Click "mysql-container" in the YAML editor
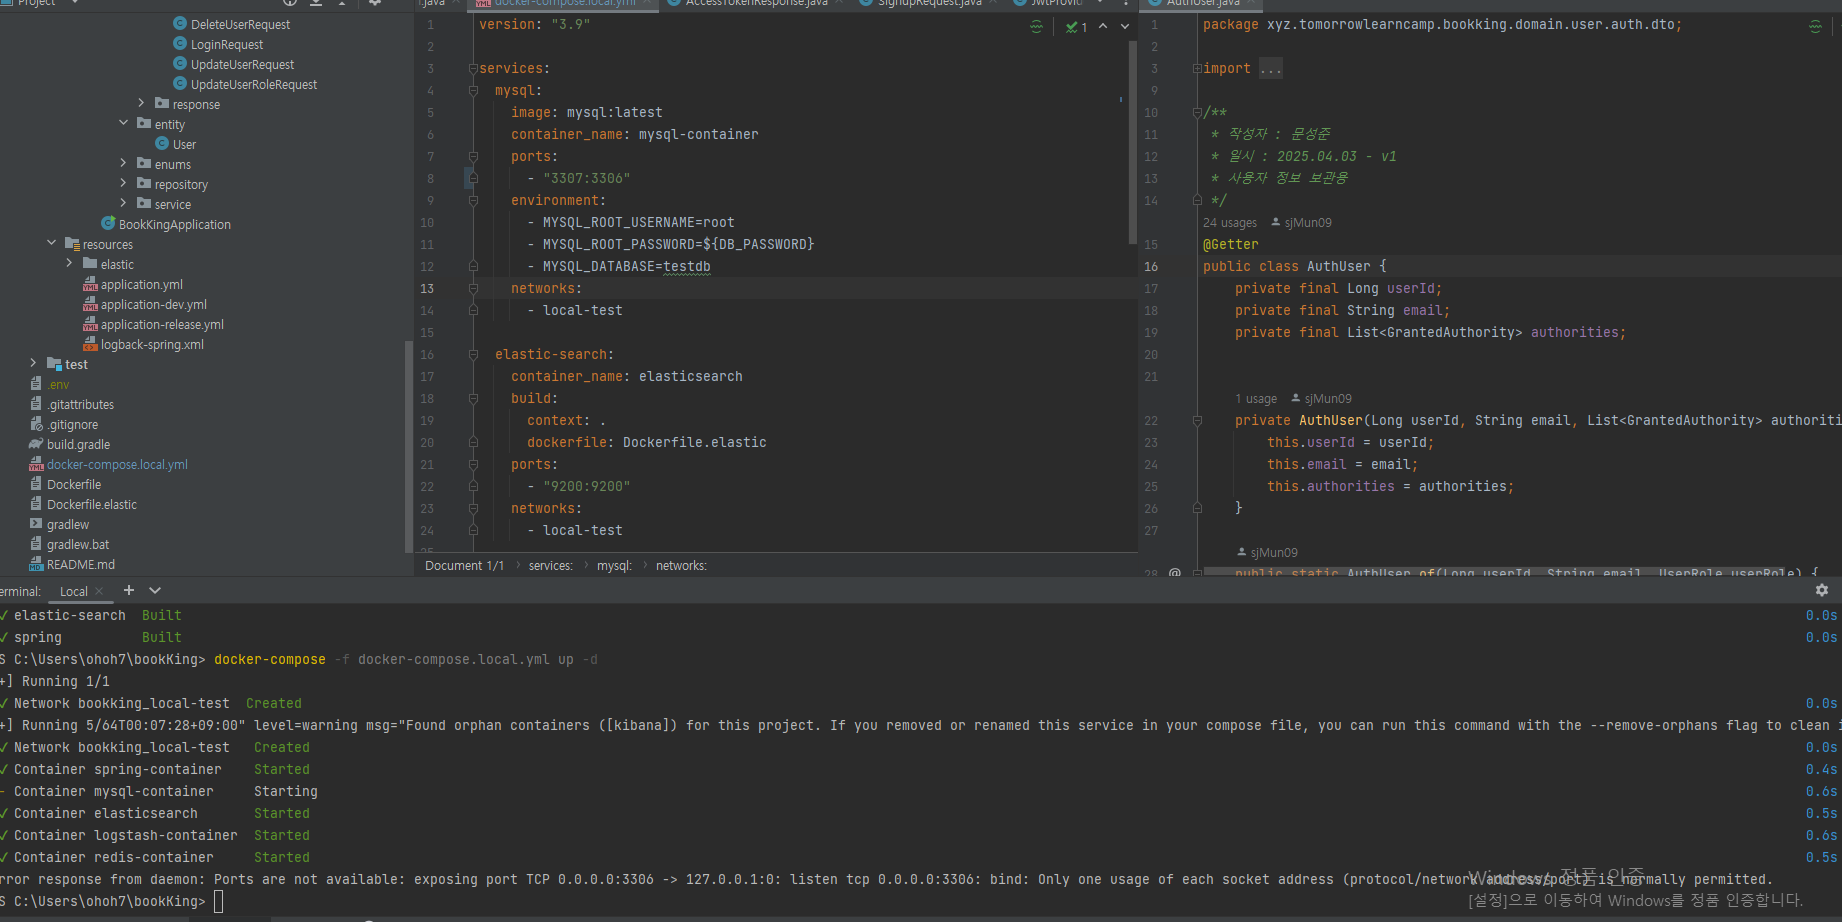 (x=699, y=134)
